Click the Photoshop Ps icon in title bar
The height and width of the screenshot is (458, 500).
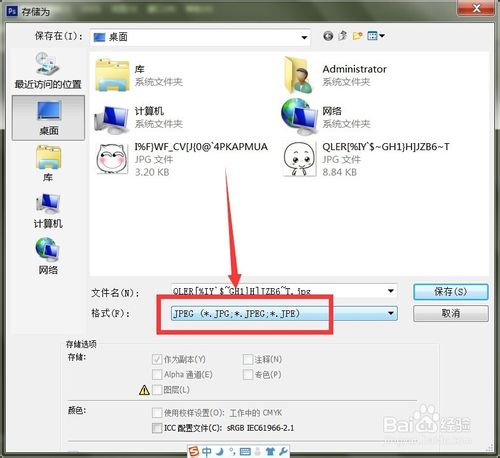(12, 11)
